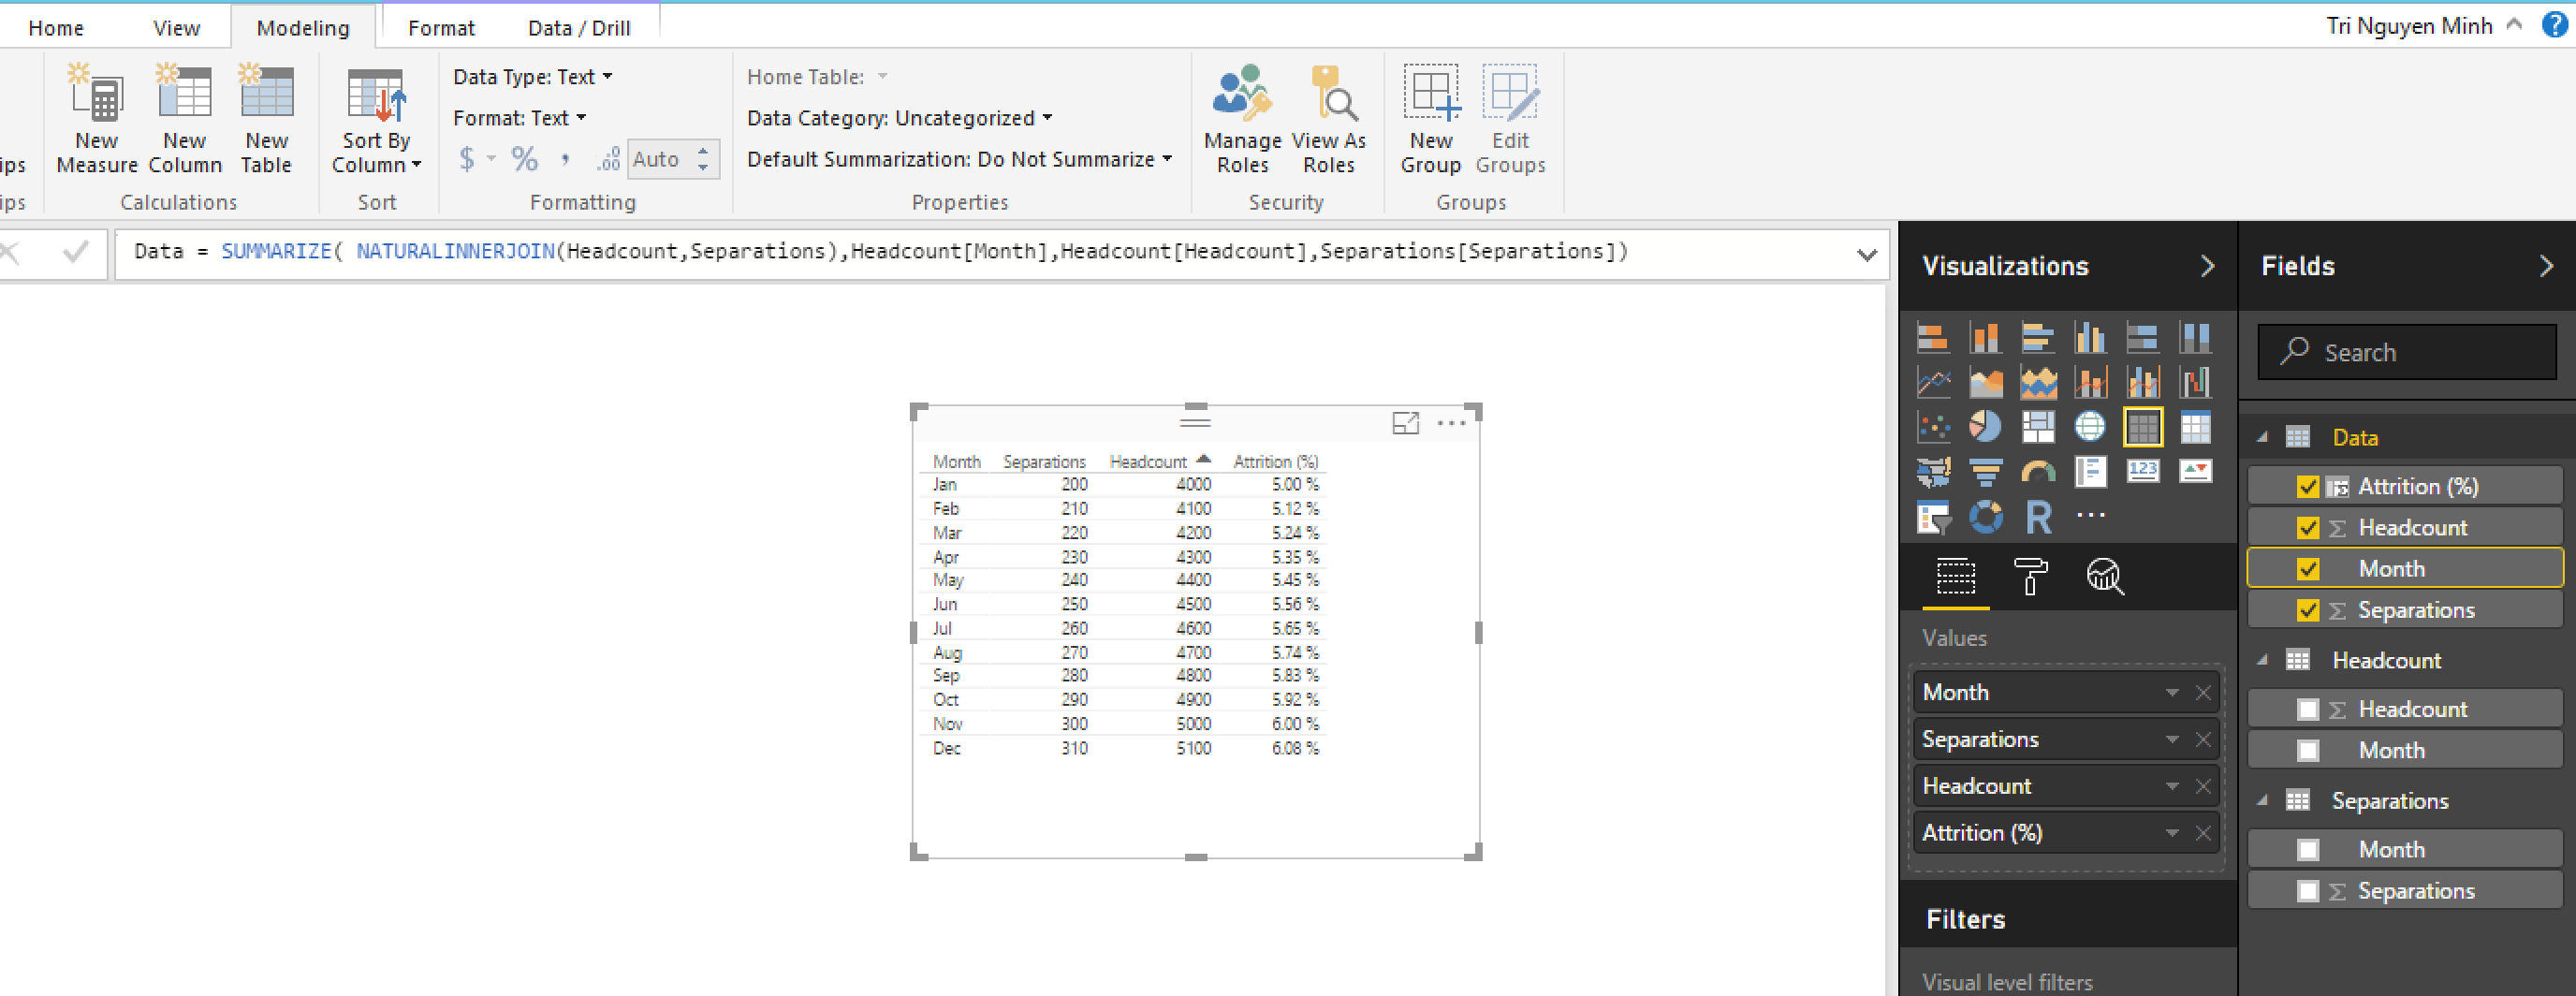2576x996 pixels.
Task: Open the Analytics magnifier pane
Action: coord(2104,576)
